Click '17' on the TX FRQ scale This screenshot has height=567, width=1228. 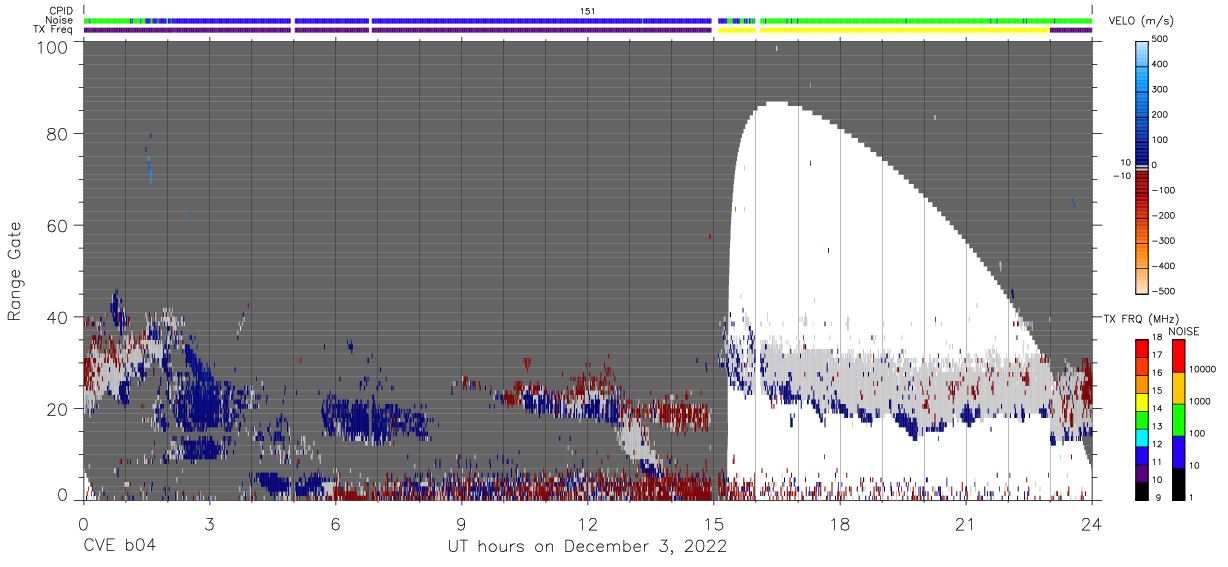click(1157, 355)
